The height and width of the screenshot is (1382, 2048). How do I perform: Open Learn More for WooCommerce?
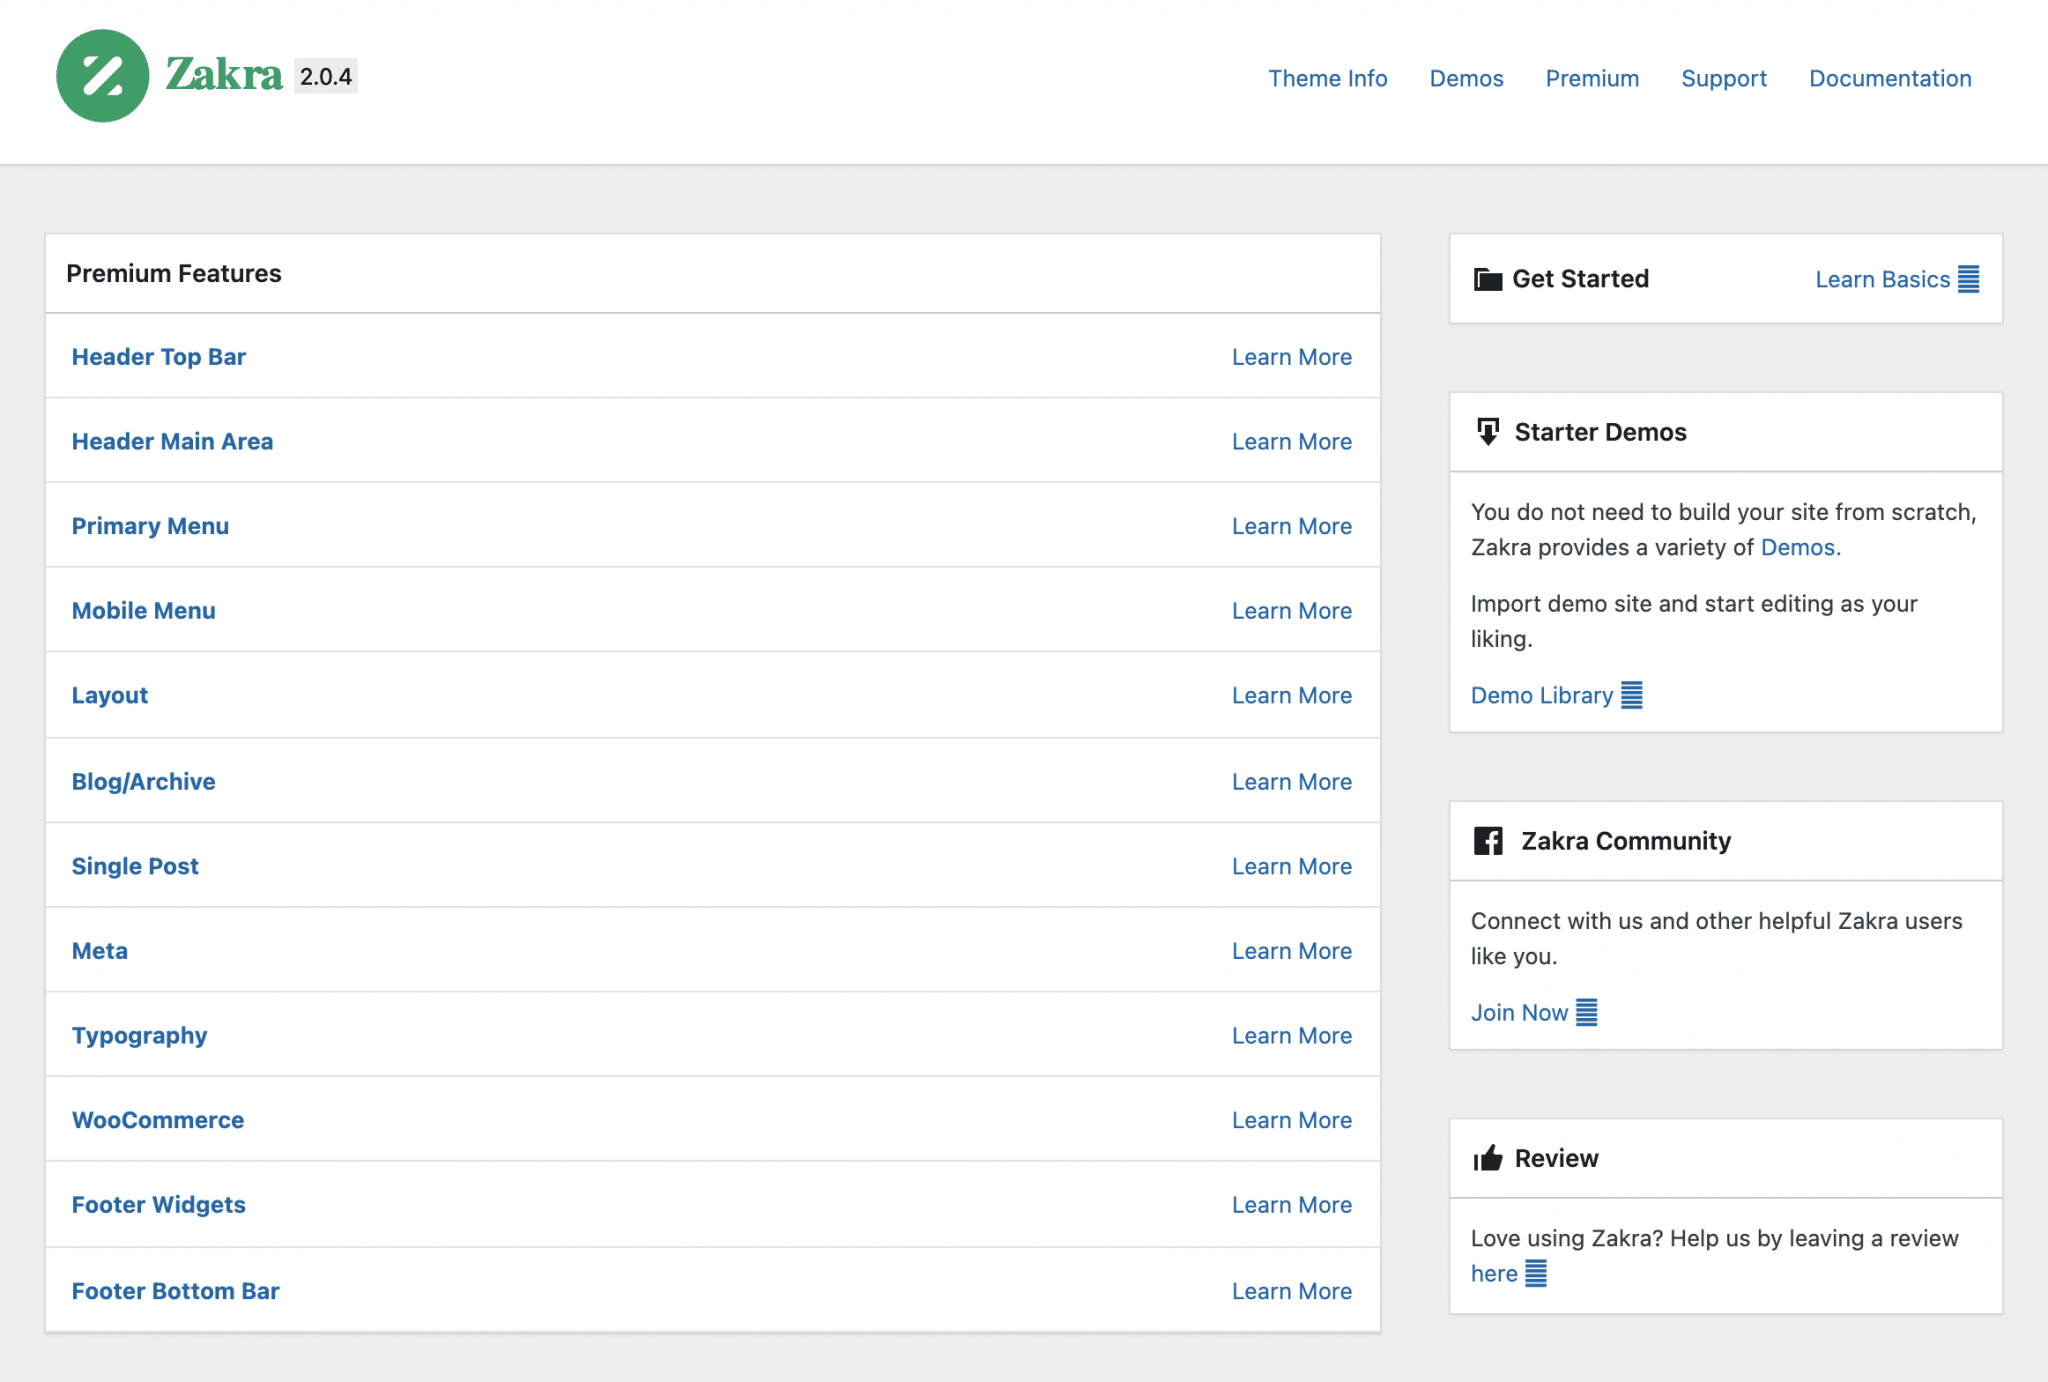tap(1291, 1120)
